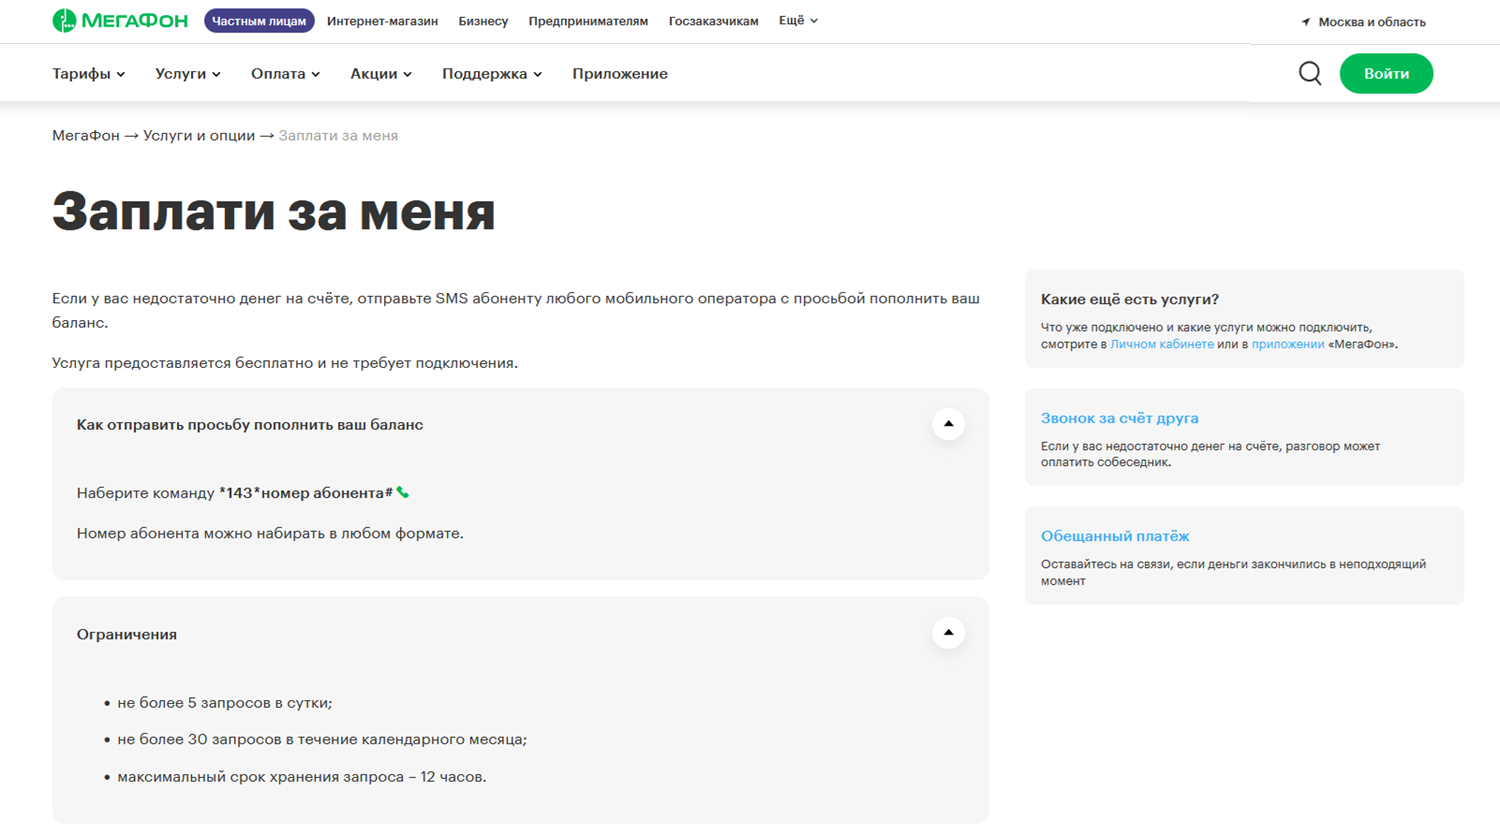Click 'Номер абонента можно набирать' text

(x=270, y=533)
